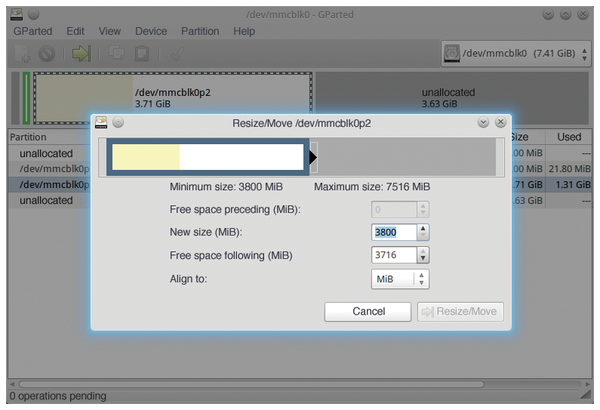600x410 pixels.
Task: Increase New size with up arrow
Action: [x=423, y=229]
